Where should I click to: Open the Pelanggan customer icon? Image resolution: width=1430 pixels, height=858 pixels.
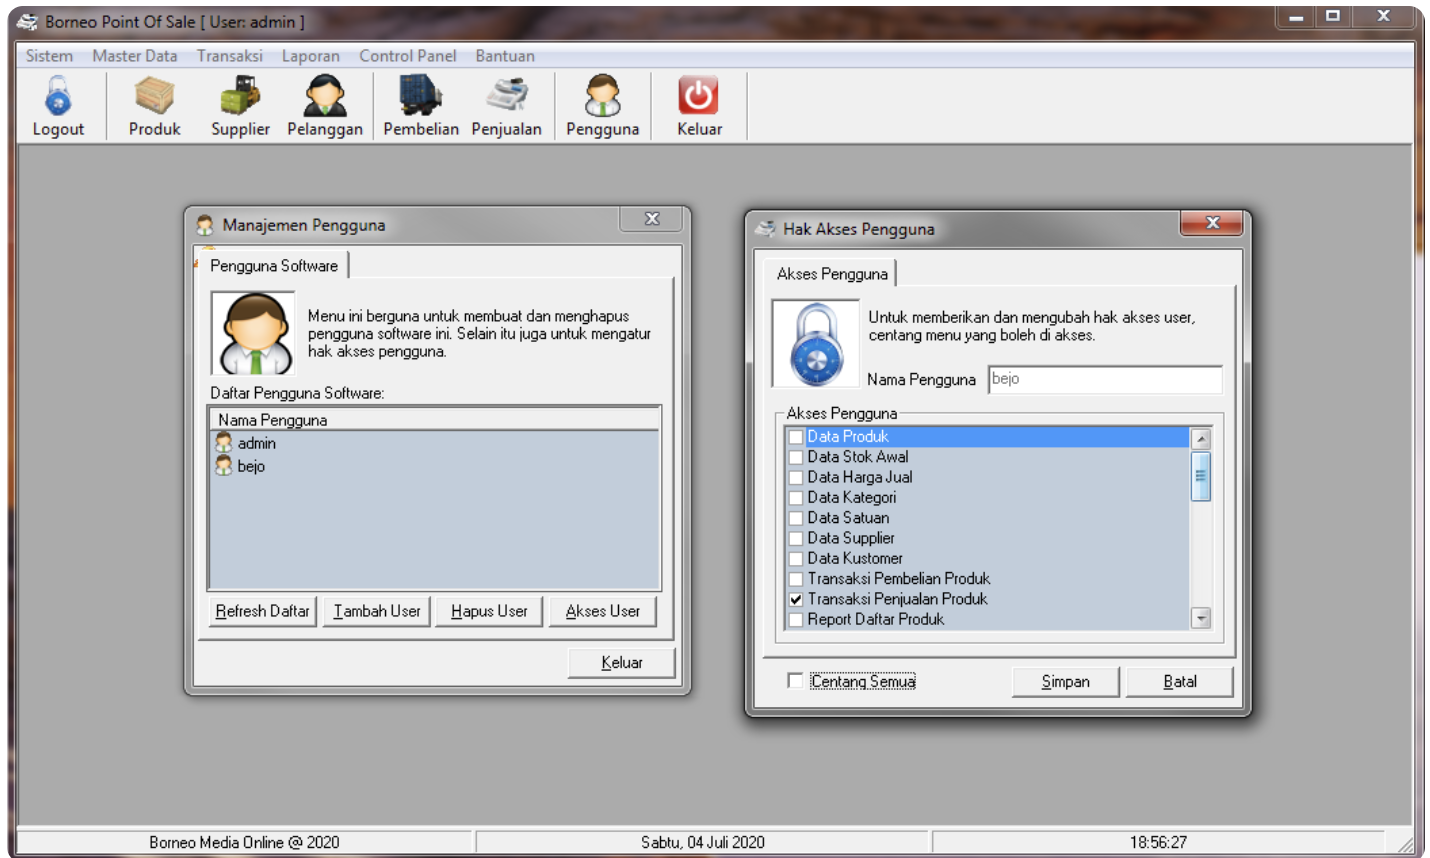[325, 97]
